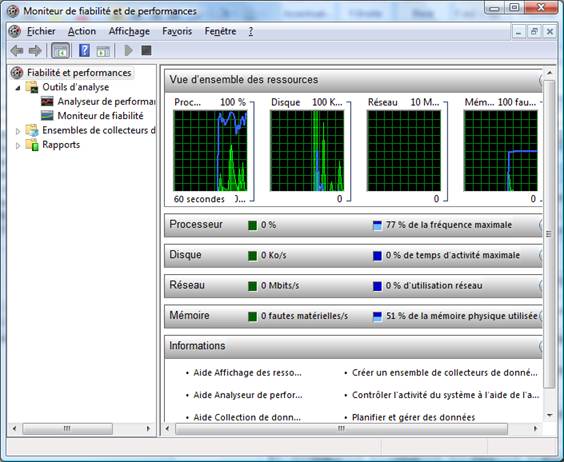Click the title bar application icon
This screenshot has height=462, width=564.
click(13, 11)
